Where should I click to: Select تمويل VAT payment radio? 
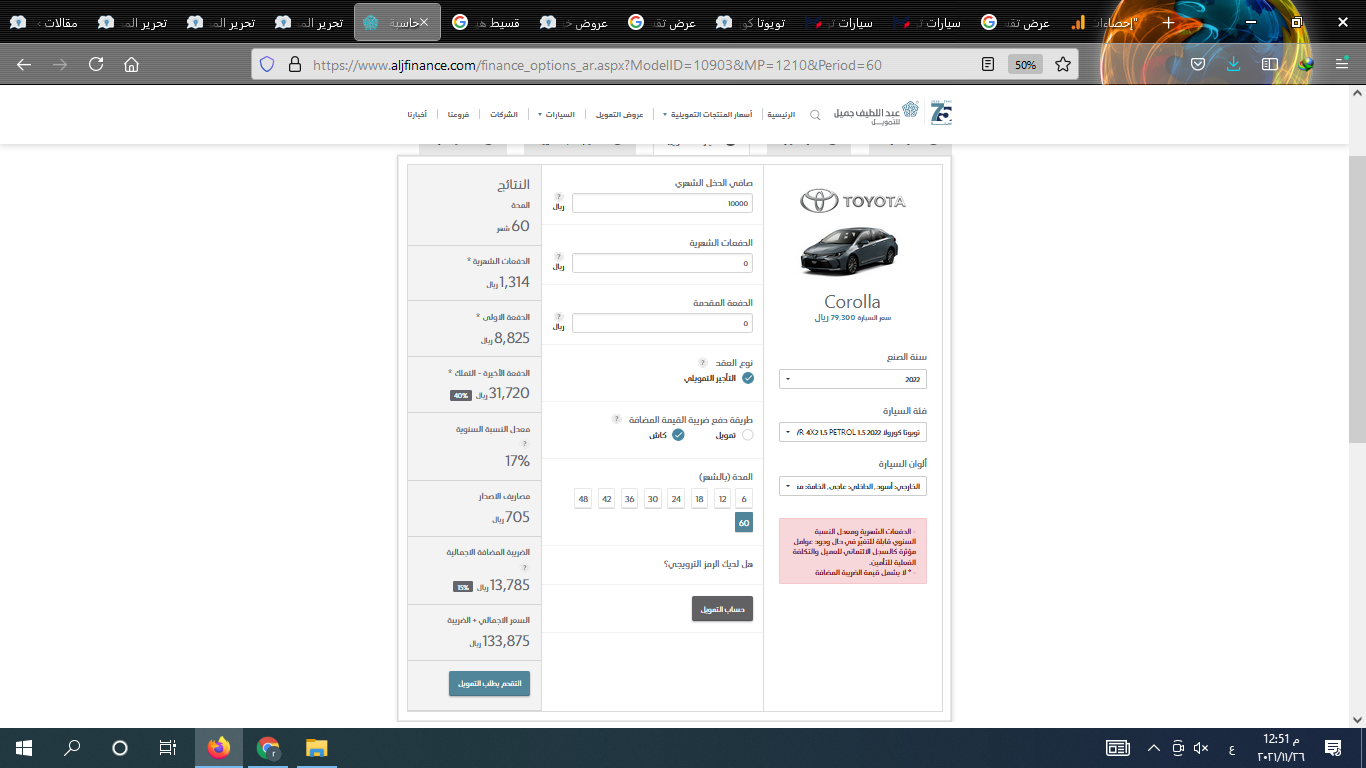pos(748,435)
